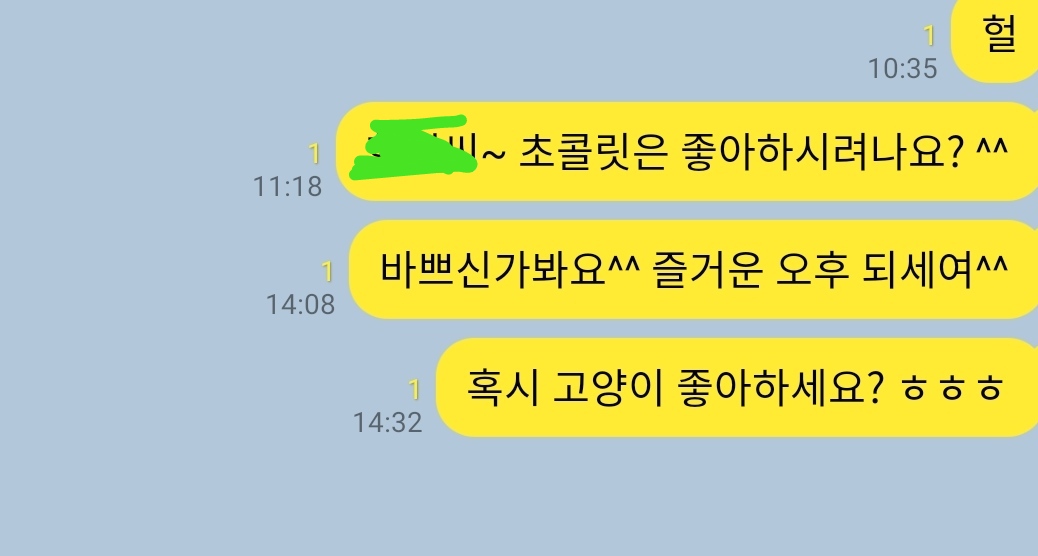Viewport: 1038px width, 556px height.
Task: Tap unread count above 11:18 time
Action: [314, 154]
